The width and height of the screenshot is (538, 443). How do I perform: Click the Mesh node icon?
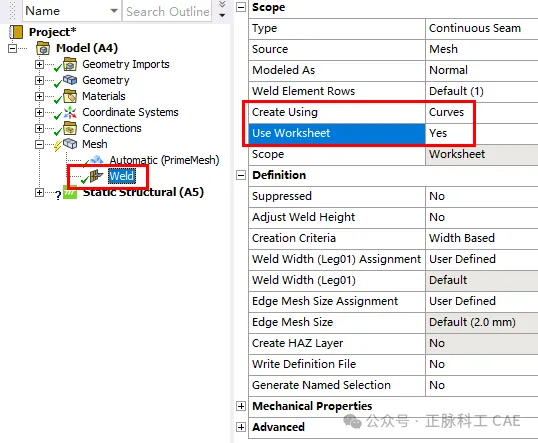click(x=70, y=143)
